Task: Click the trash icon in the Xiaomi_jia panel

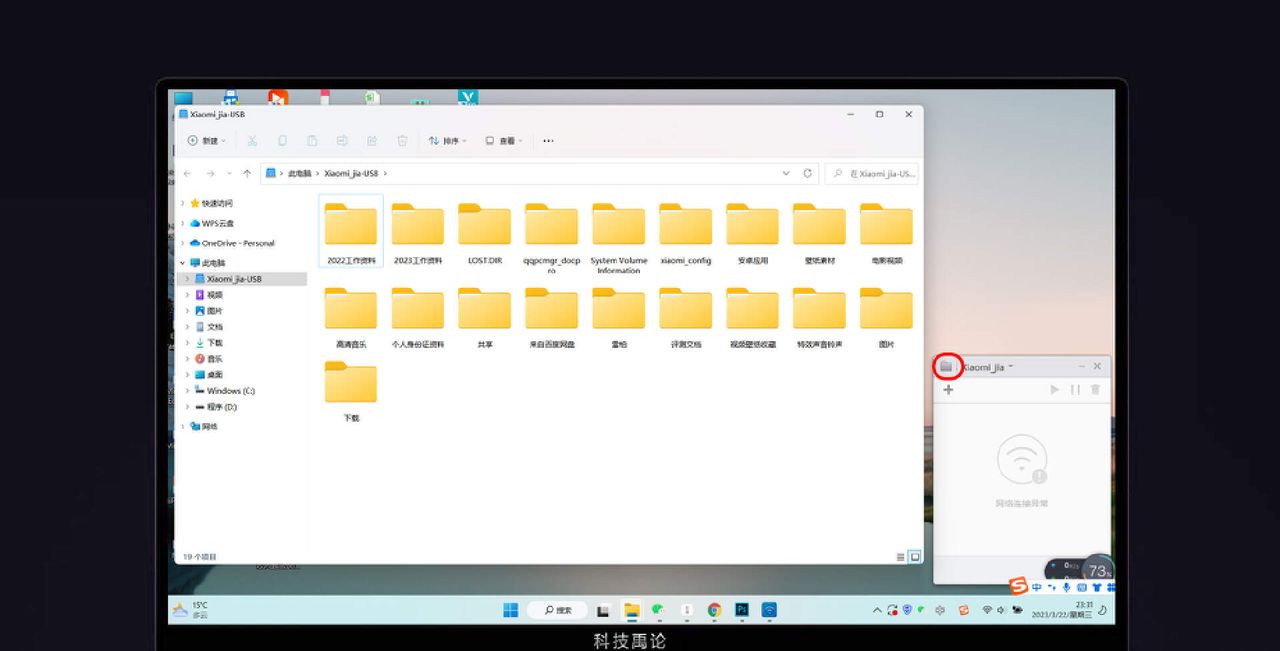Action: 1095,390
